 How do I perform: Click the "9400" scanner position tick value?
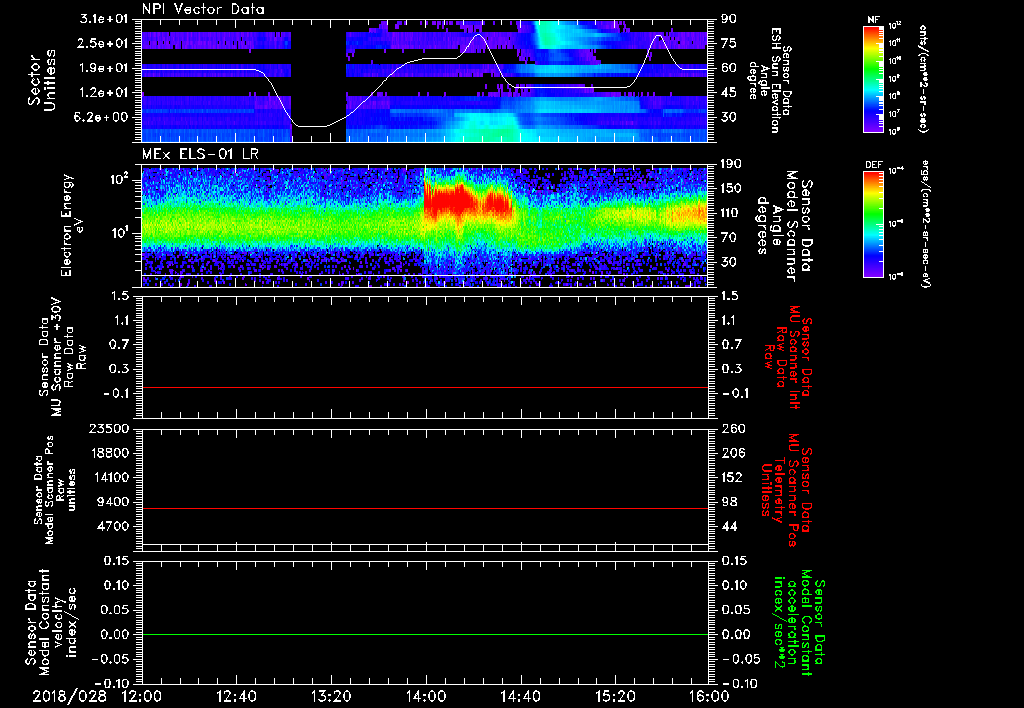(113, 502)
